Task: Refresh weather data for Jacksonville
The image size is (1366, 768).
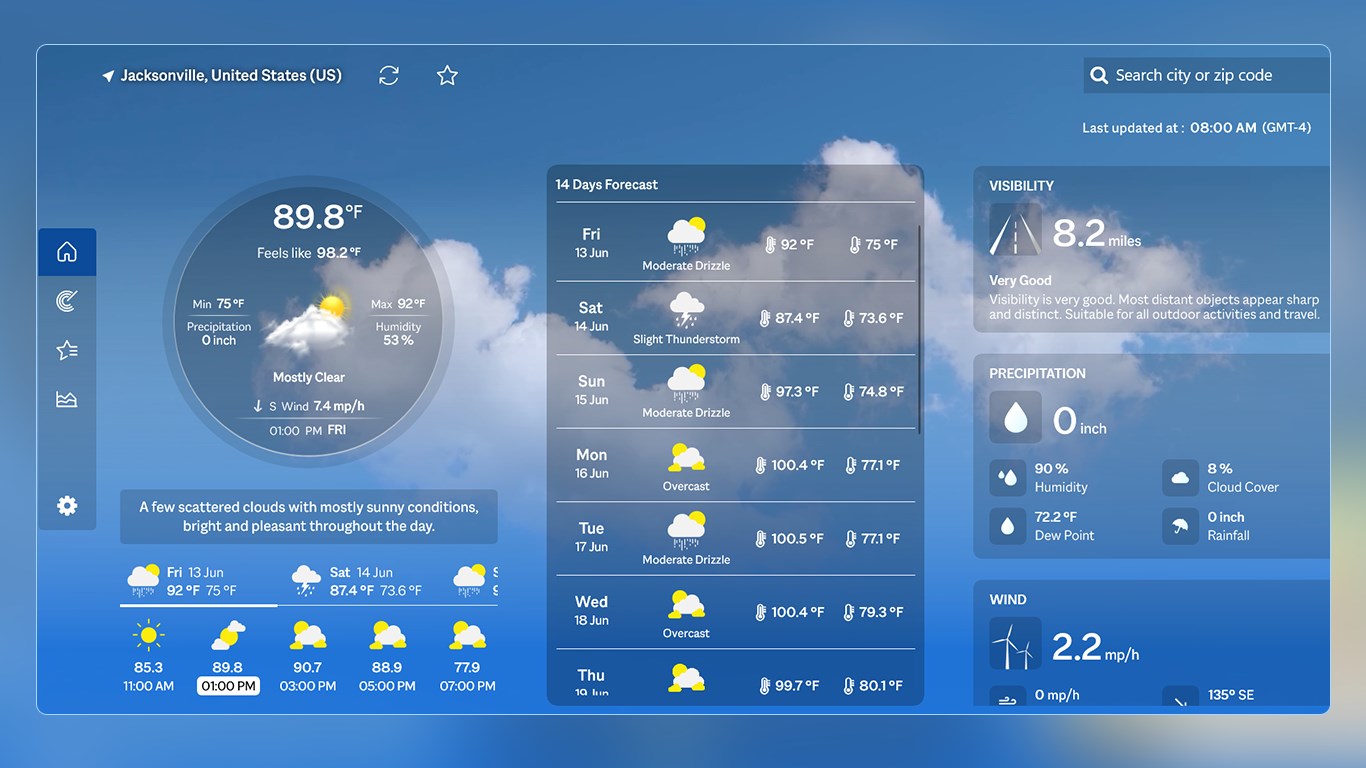Action: [388, 74]
